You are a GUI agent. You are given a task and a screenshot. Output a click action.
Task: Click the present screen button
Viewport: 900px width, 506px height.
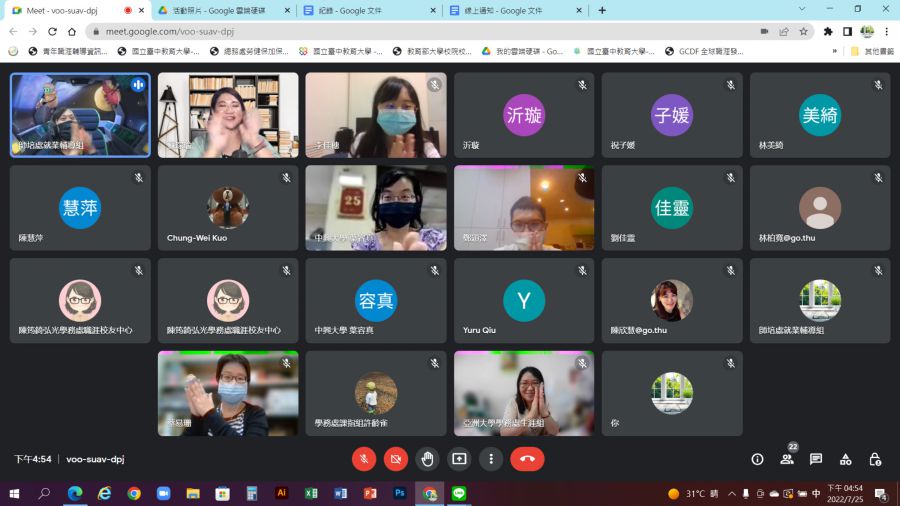459,459
